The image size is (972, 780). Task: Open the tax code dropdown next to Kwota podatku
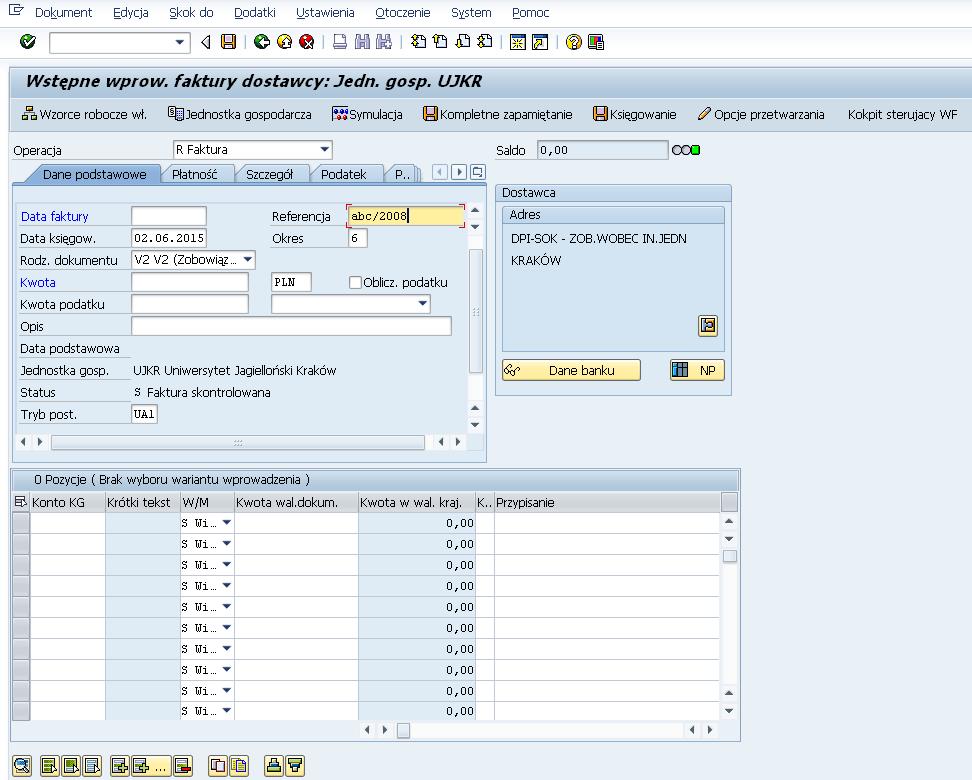422,304
